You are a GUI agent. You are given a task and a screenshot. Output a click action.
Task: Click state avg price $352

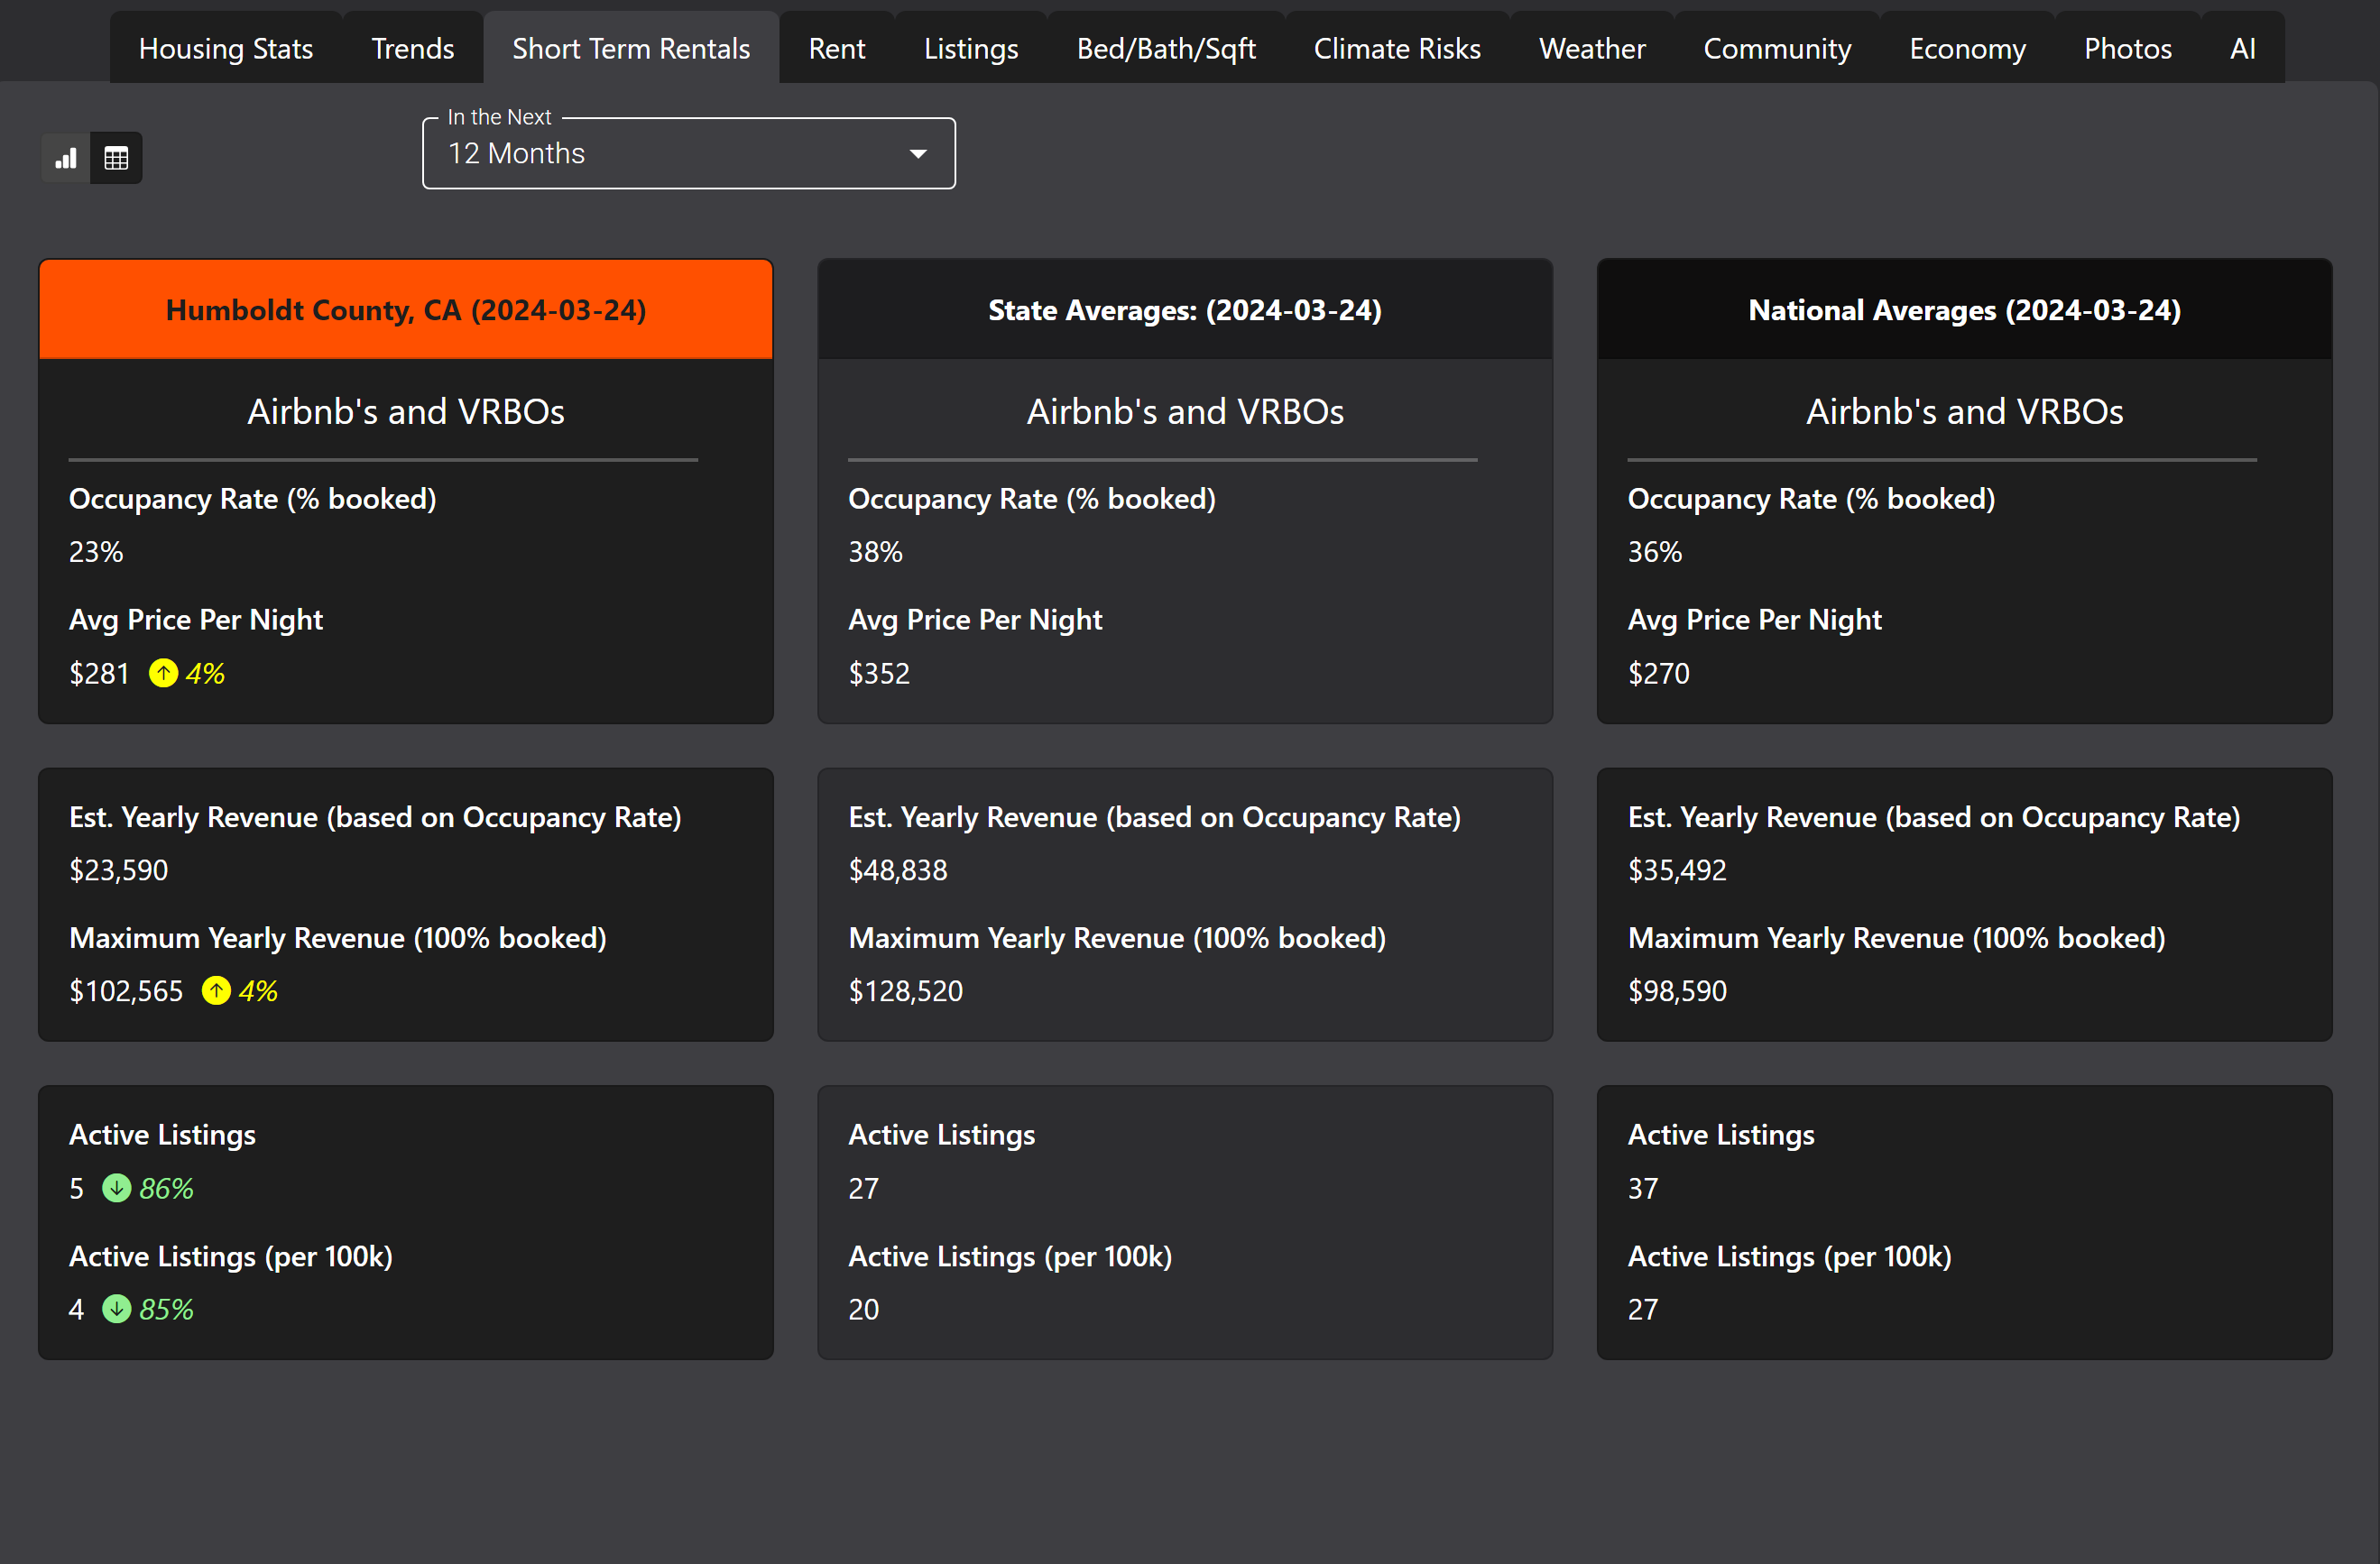pyautogui.click(x=879, y=673)
